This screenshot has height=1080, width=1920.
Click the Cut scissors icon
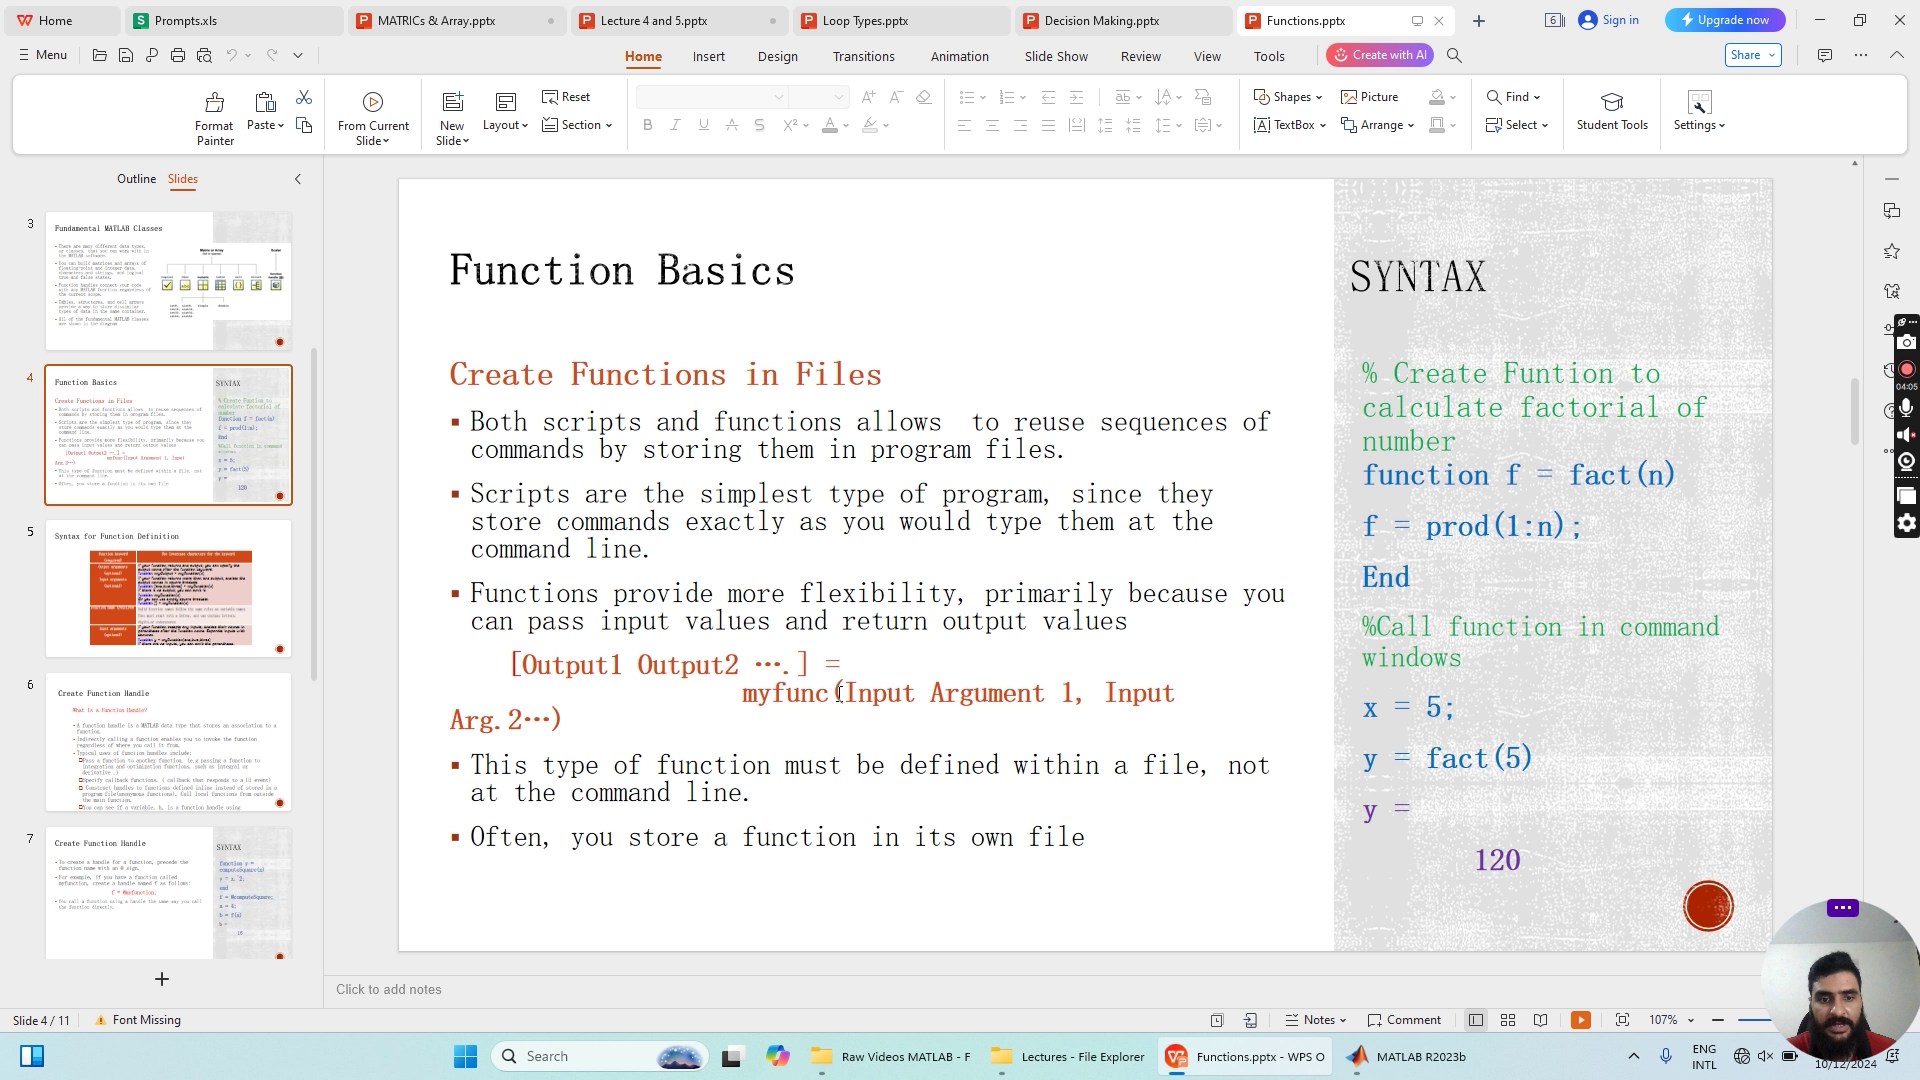(304, 97)
